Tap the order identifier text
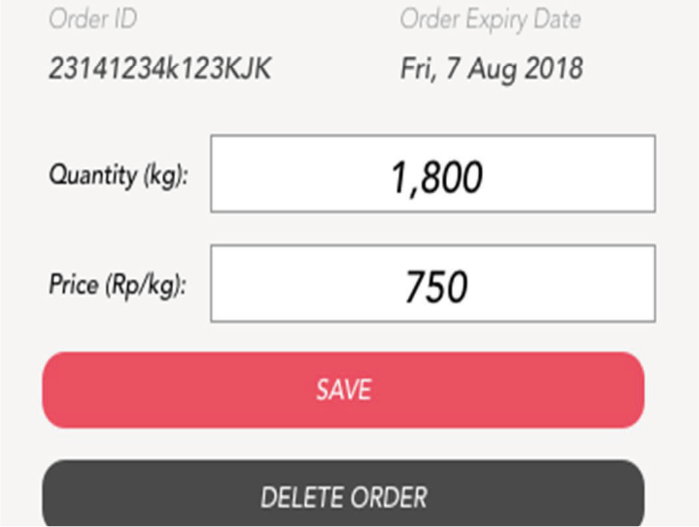699x527 pixels. tap(160, 69)
